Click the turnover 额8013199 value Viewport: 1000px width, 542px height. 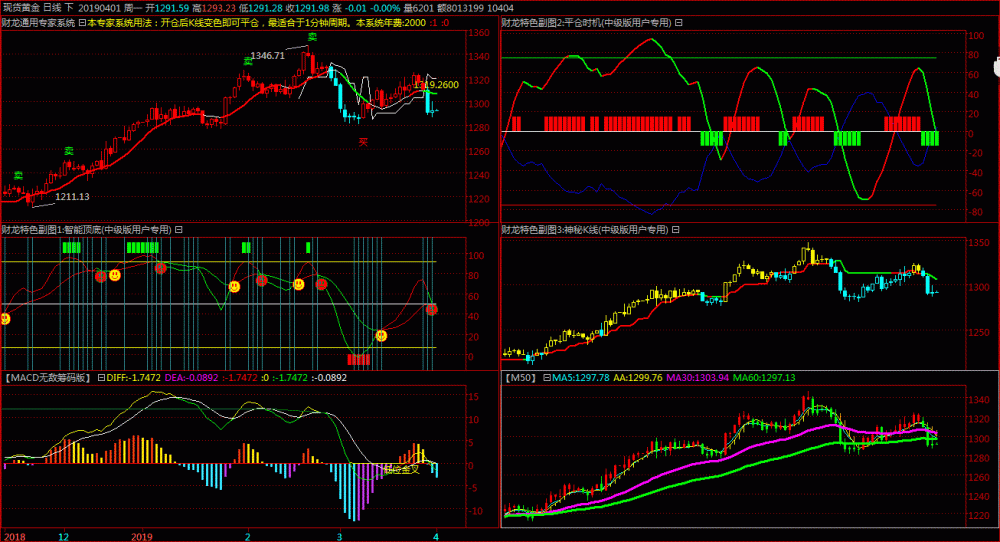[x=460, y=8]
